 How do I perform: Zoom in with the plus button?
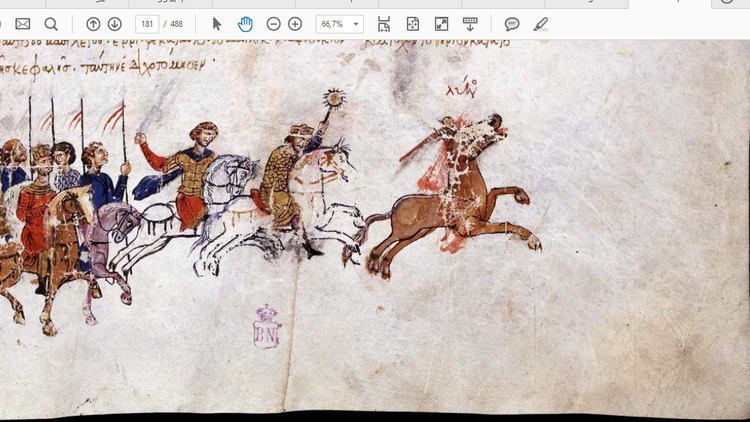coord(295,24)
